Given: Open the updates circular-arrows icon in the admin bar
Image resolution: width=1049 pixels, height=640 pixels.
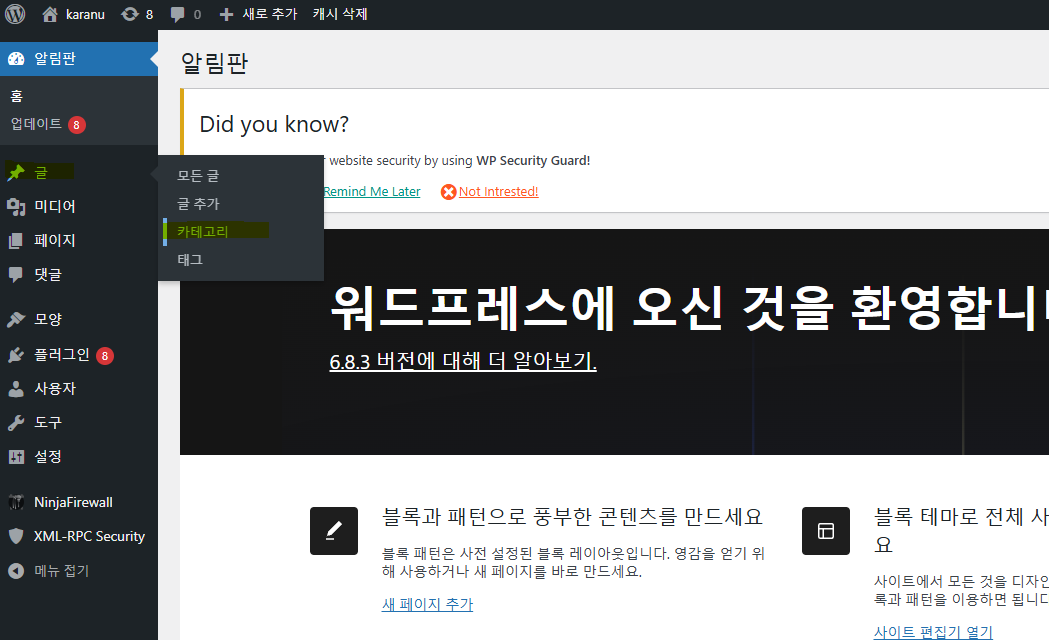Looking at the screenshot, I should tap(130, 14).
